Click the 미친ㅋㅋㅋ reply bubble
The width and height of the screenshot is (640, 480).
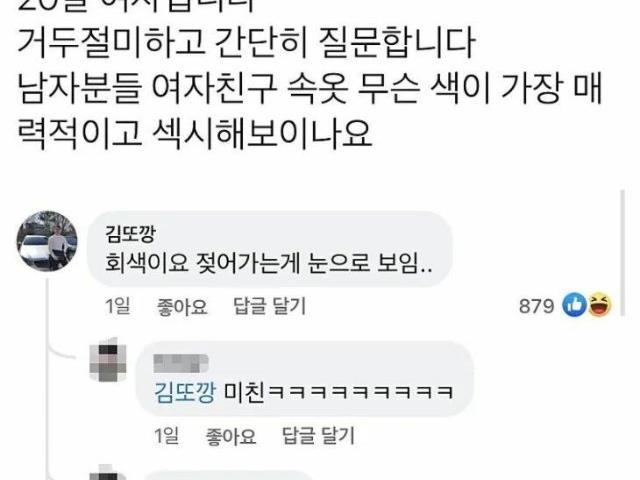pyautogui.click(x=305, y=379)
